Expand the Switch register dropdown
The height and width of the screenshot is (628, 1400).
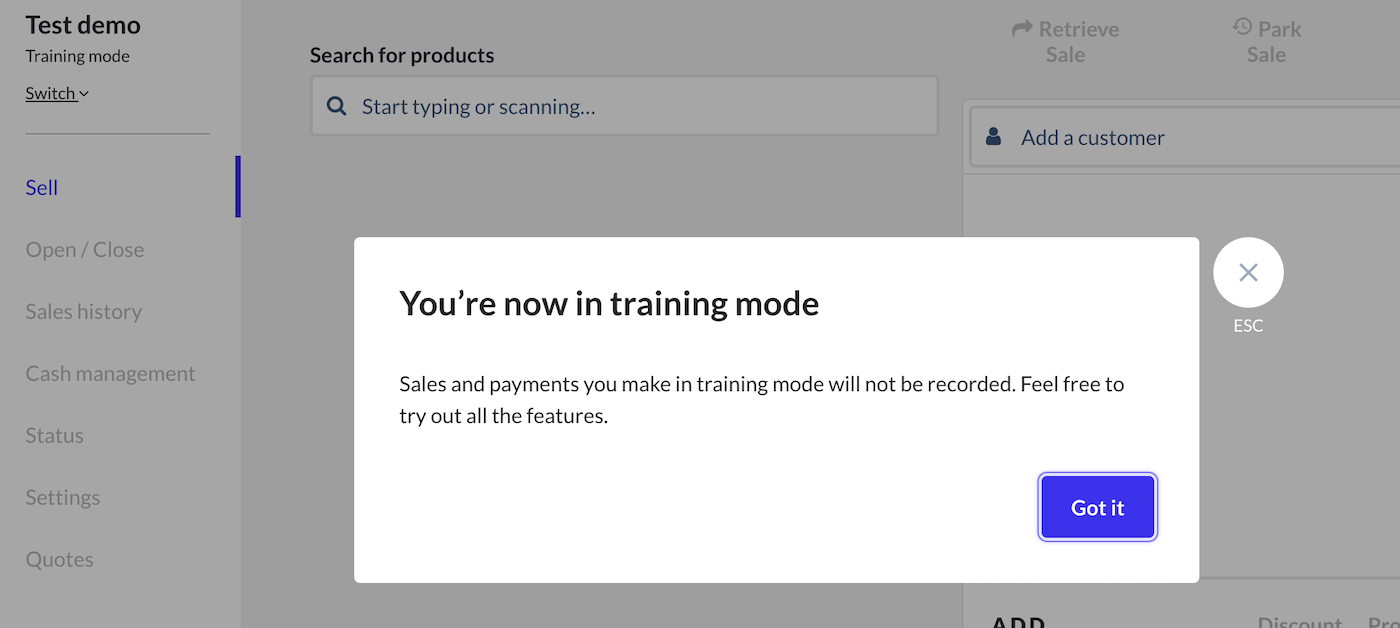coord(57,92)
